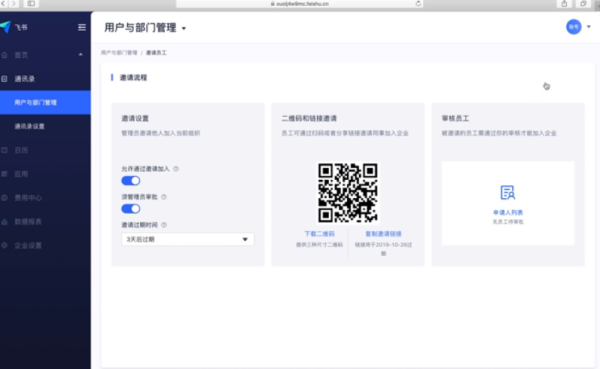Click the 提供三种尺寸二维码 caption
The width and height of the screenshot is (600, 369).
(319, 245)
